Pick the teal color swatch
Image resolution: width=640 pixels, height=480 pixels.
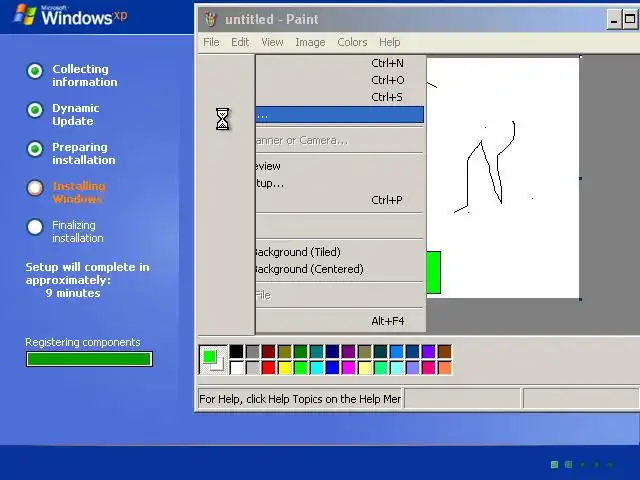point(316,351)
